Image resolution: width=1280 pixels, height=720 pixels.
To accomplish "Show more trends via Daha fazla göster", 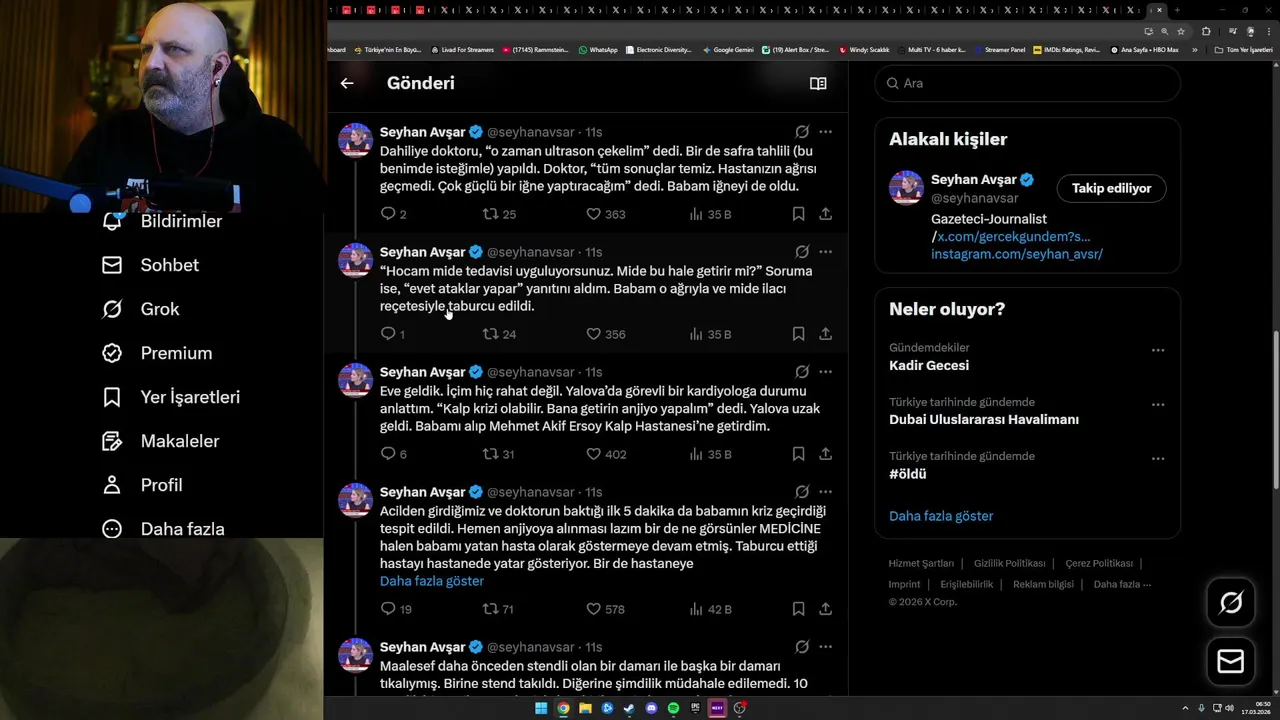I will pos(941,516).
